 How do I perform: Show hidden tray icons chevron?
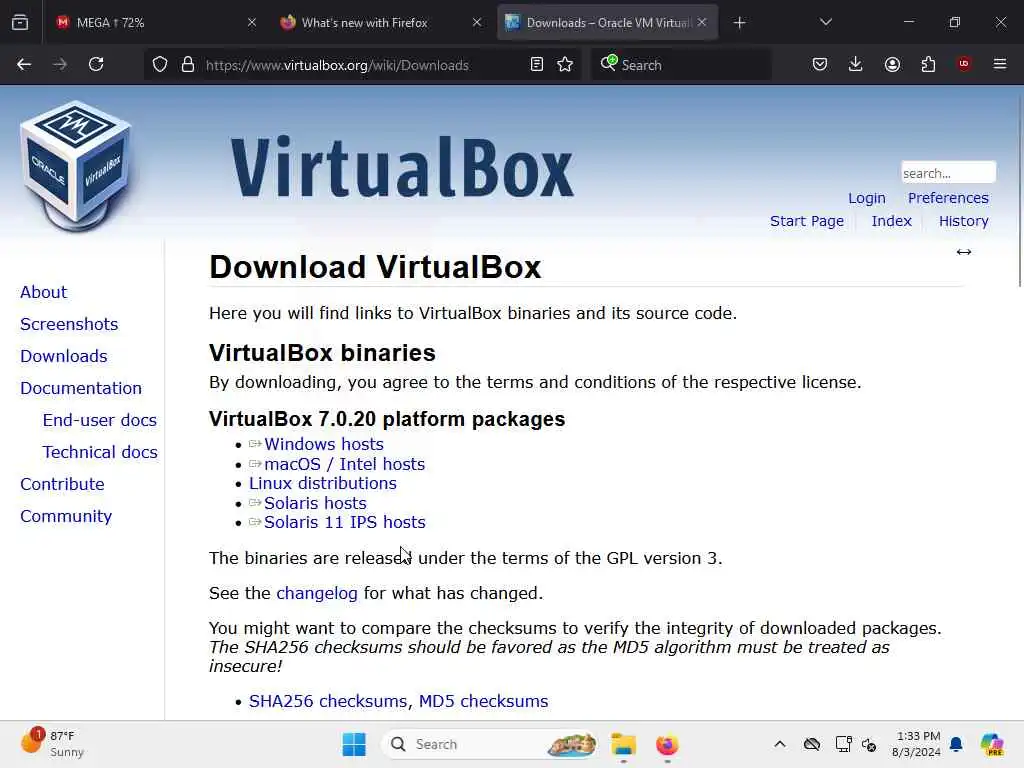coord(780,744)
